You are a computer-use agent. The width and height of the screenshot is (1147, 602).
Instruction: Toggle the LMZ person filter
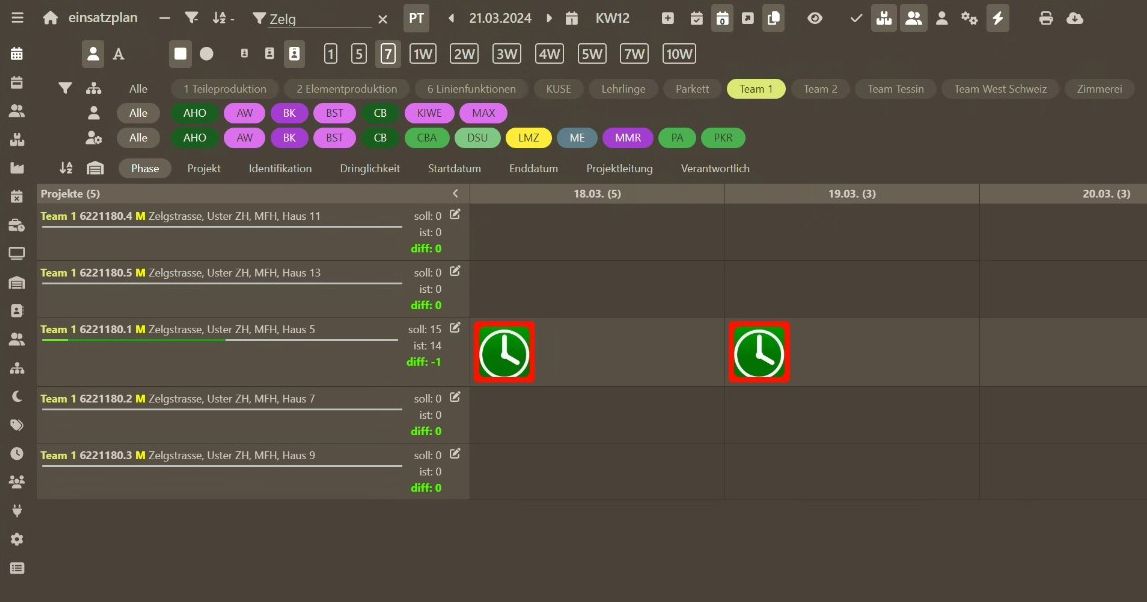[x=528, y=137]
